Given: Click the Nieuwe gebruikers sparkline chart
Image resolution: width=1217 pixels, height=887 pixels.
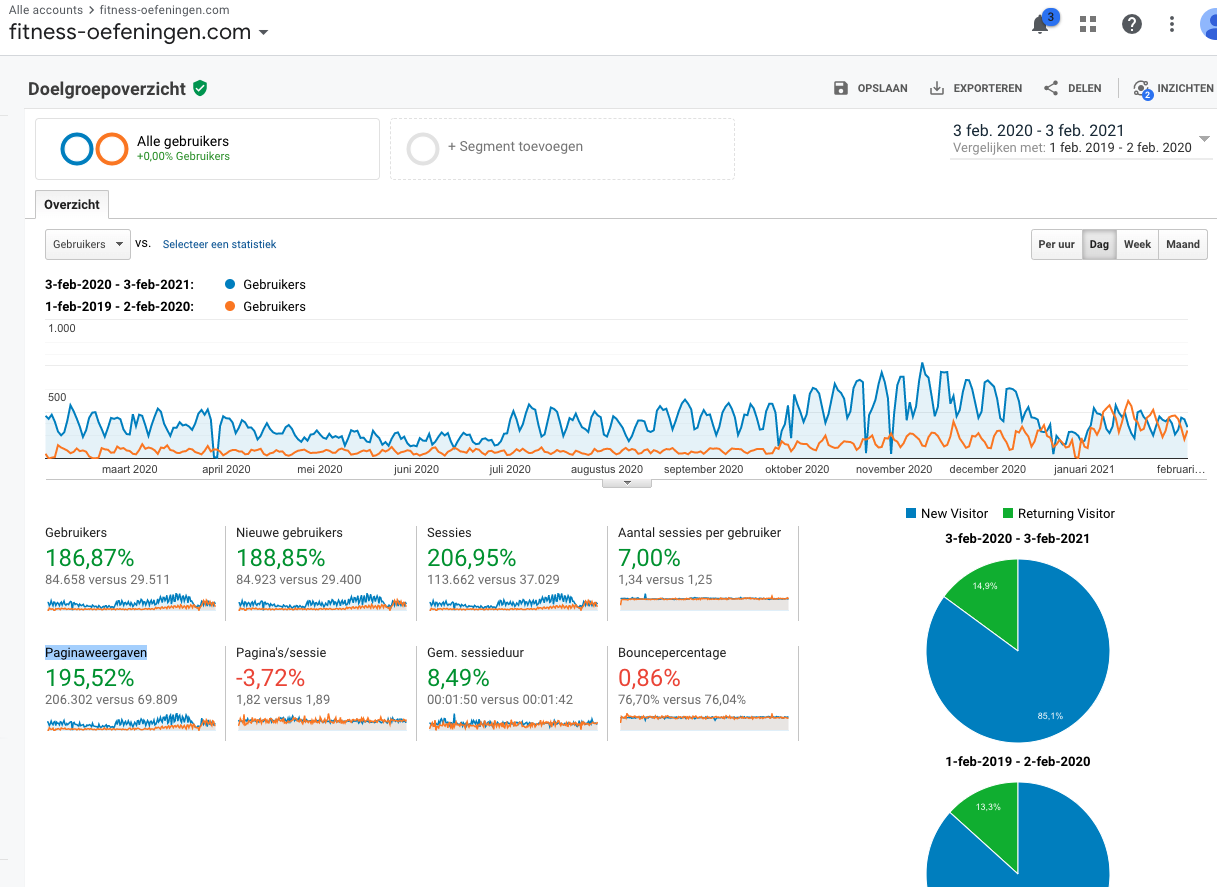Looking at the screenshot, I should (321, 601).
